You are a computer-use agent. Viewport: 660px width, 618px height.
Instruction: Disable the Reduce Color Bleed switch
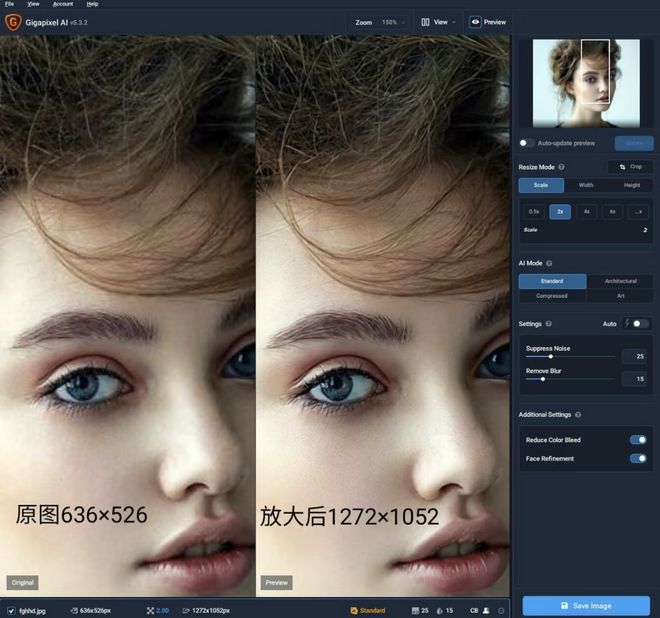637,439
